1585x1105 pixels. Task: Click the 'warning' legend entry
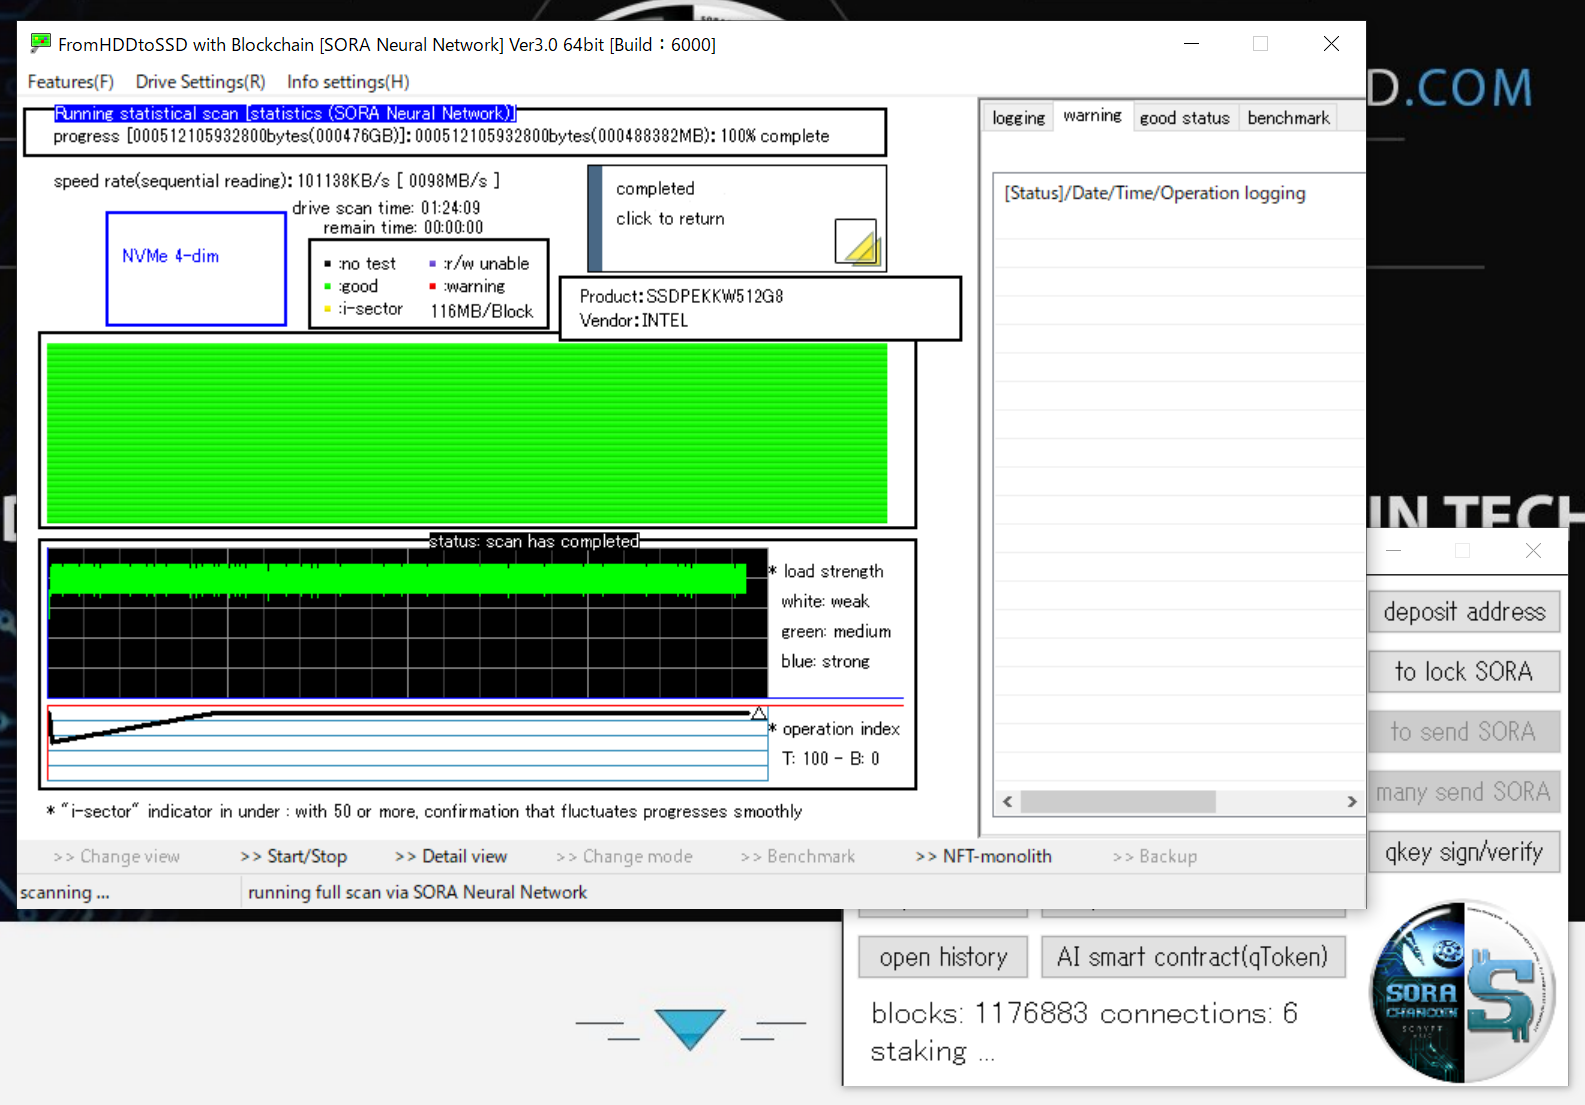[467, 287]
